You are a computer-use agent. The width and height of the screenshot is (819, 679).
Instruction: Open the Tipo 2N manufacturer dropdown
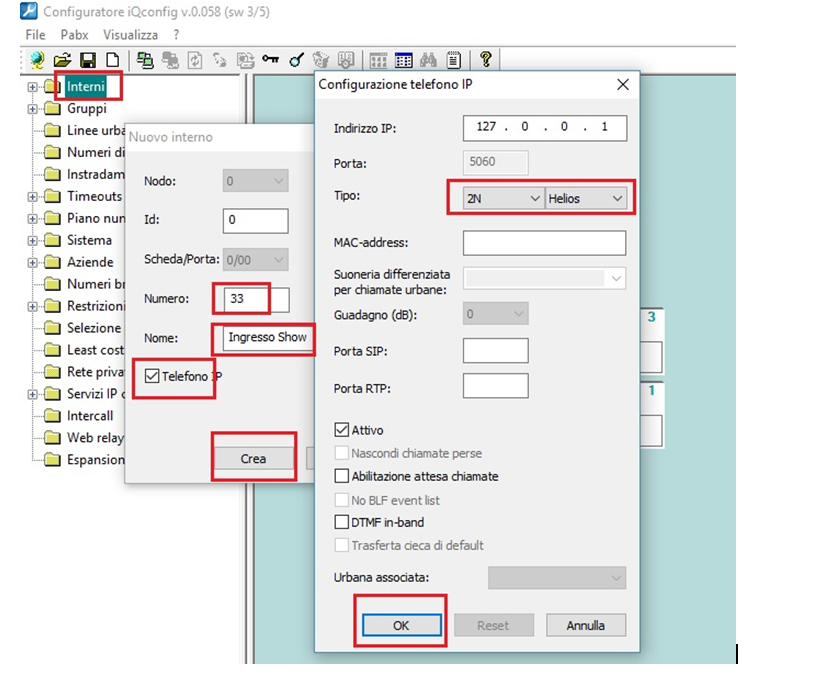[x=503, y=199]
